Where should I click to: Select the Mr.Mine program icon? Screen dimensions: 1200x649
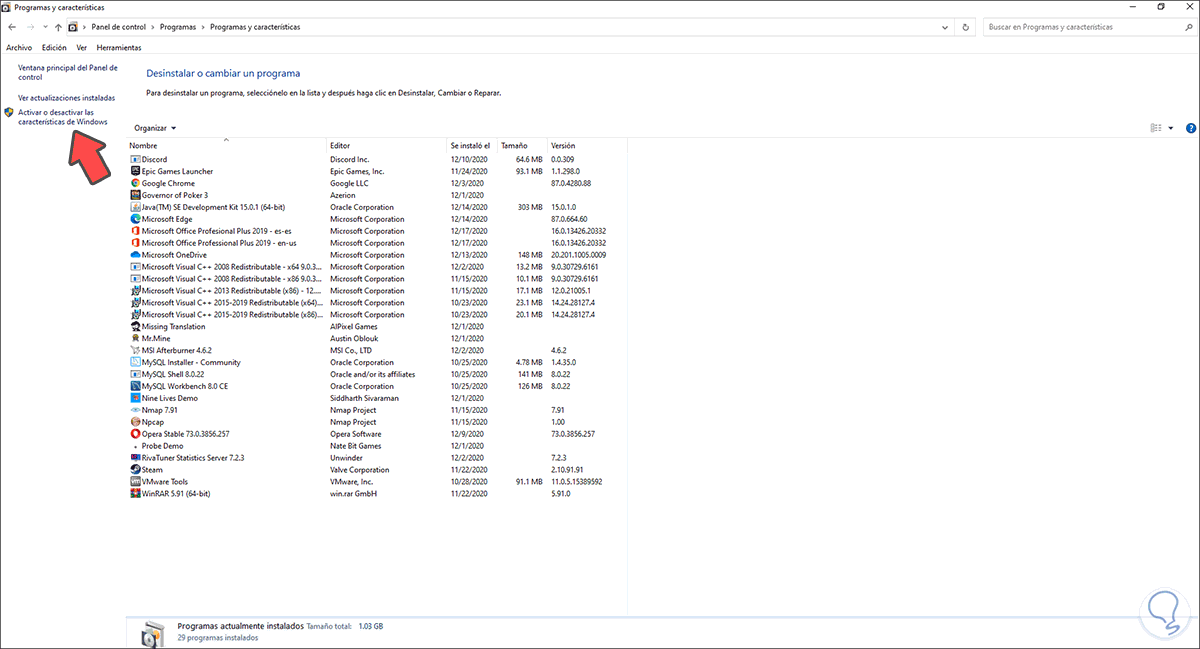coord(135,339)
